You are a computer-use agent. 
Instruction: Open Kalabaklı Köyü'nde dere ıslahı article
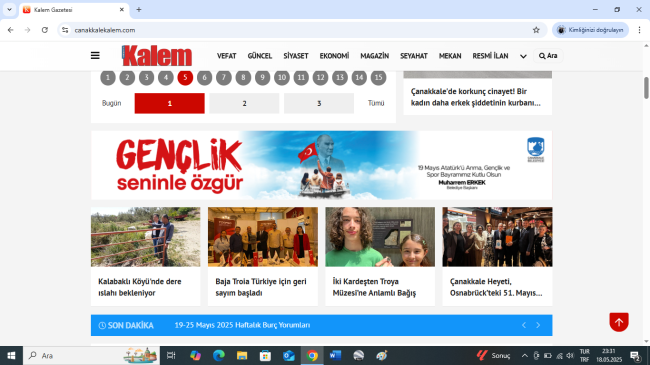(x=140, y=287)
